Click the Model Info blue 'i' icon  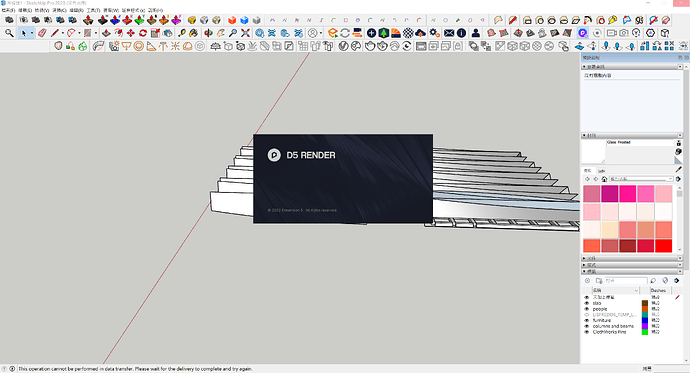[x=461, y=33]
